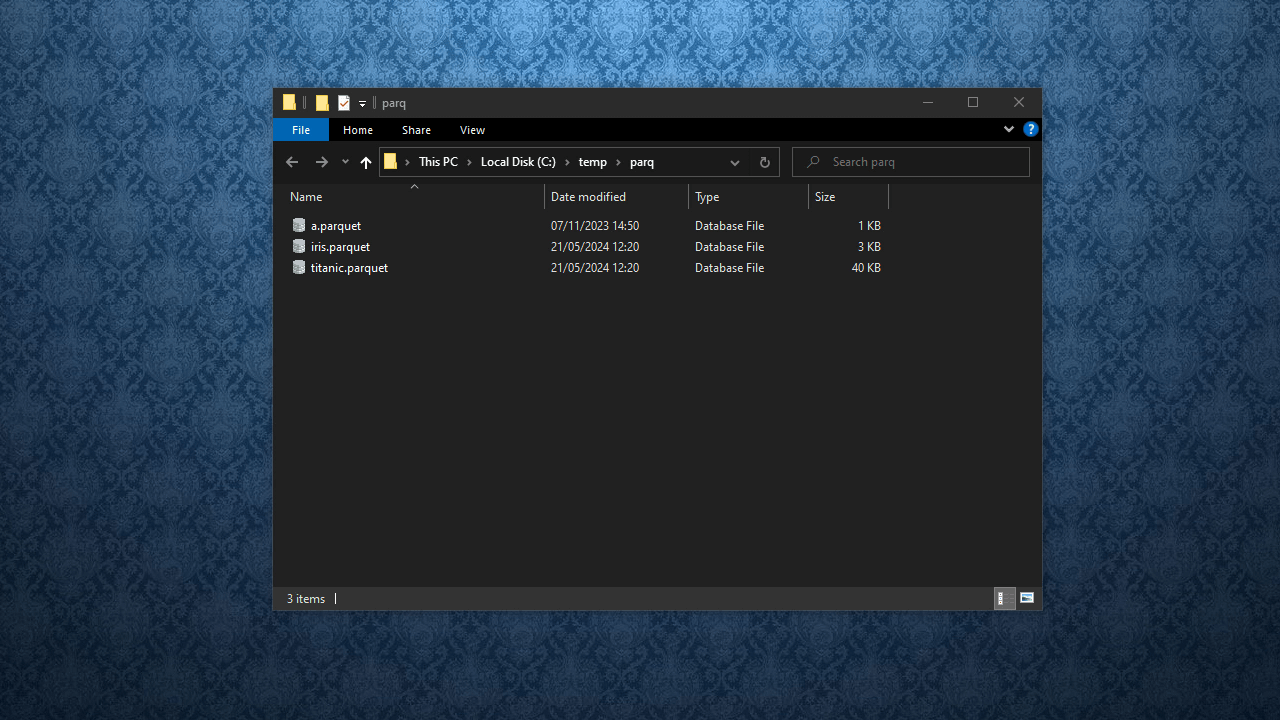This screenshot has height=720, width=1280.
Task: Open the View ribbon tab
Action: (472, 130)
